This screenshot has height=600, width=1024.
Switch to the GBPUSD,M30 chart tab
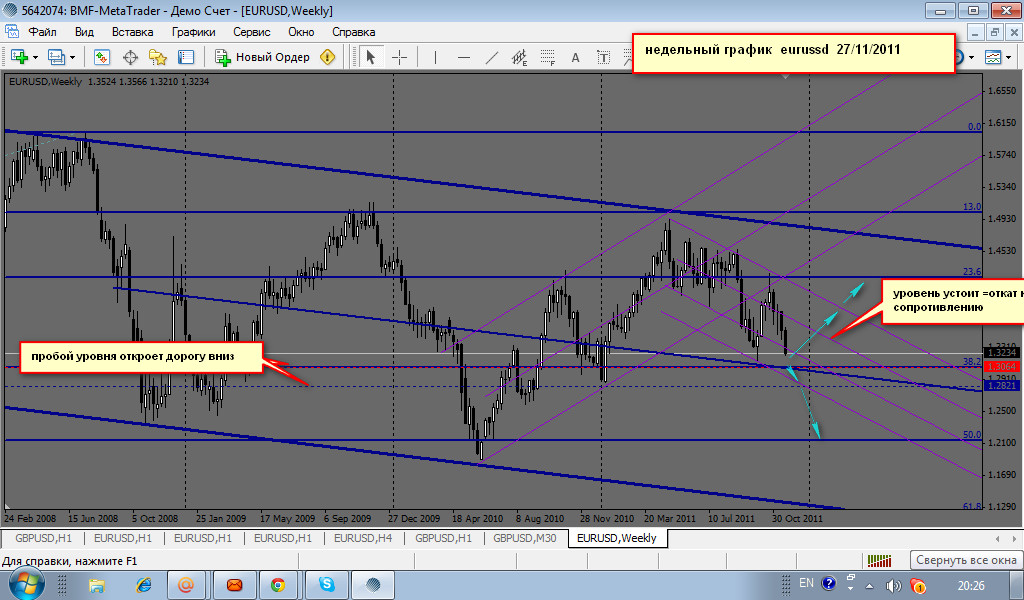point(525,538)
